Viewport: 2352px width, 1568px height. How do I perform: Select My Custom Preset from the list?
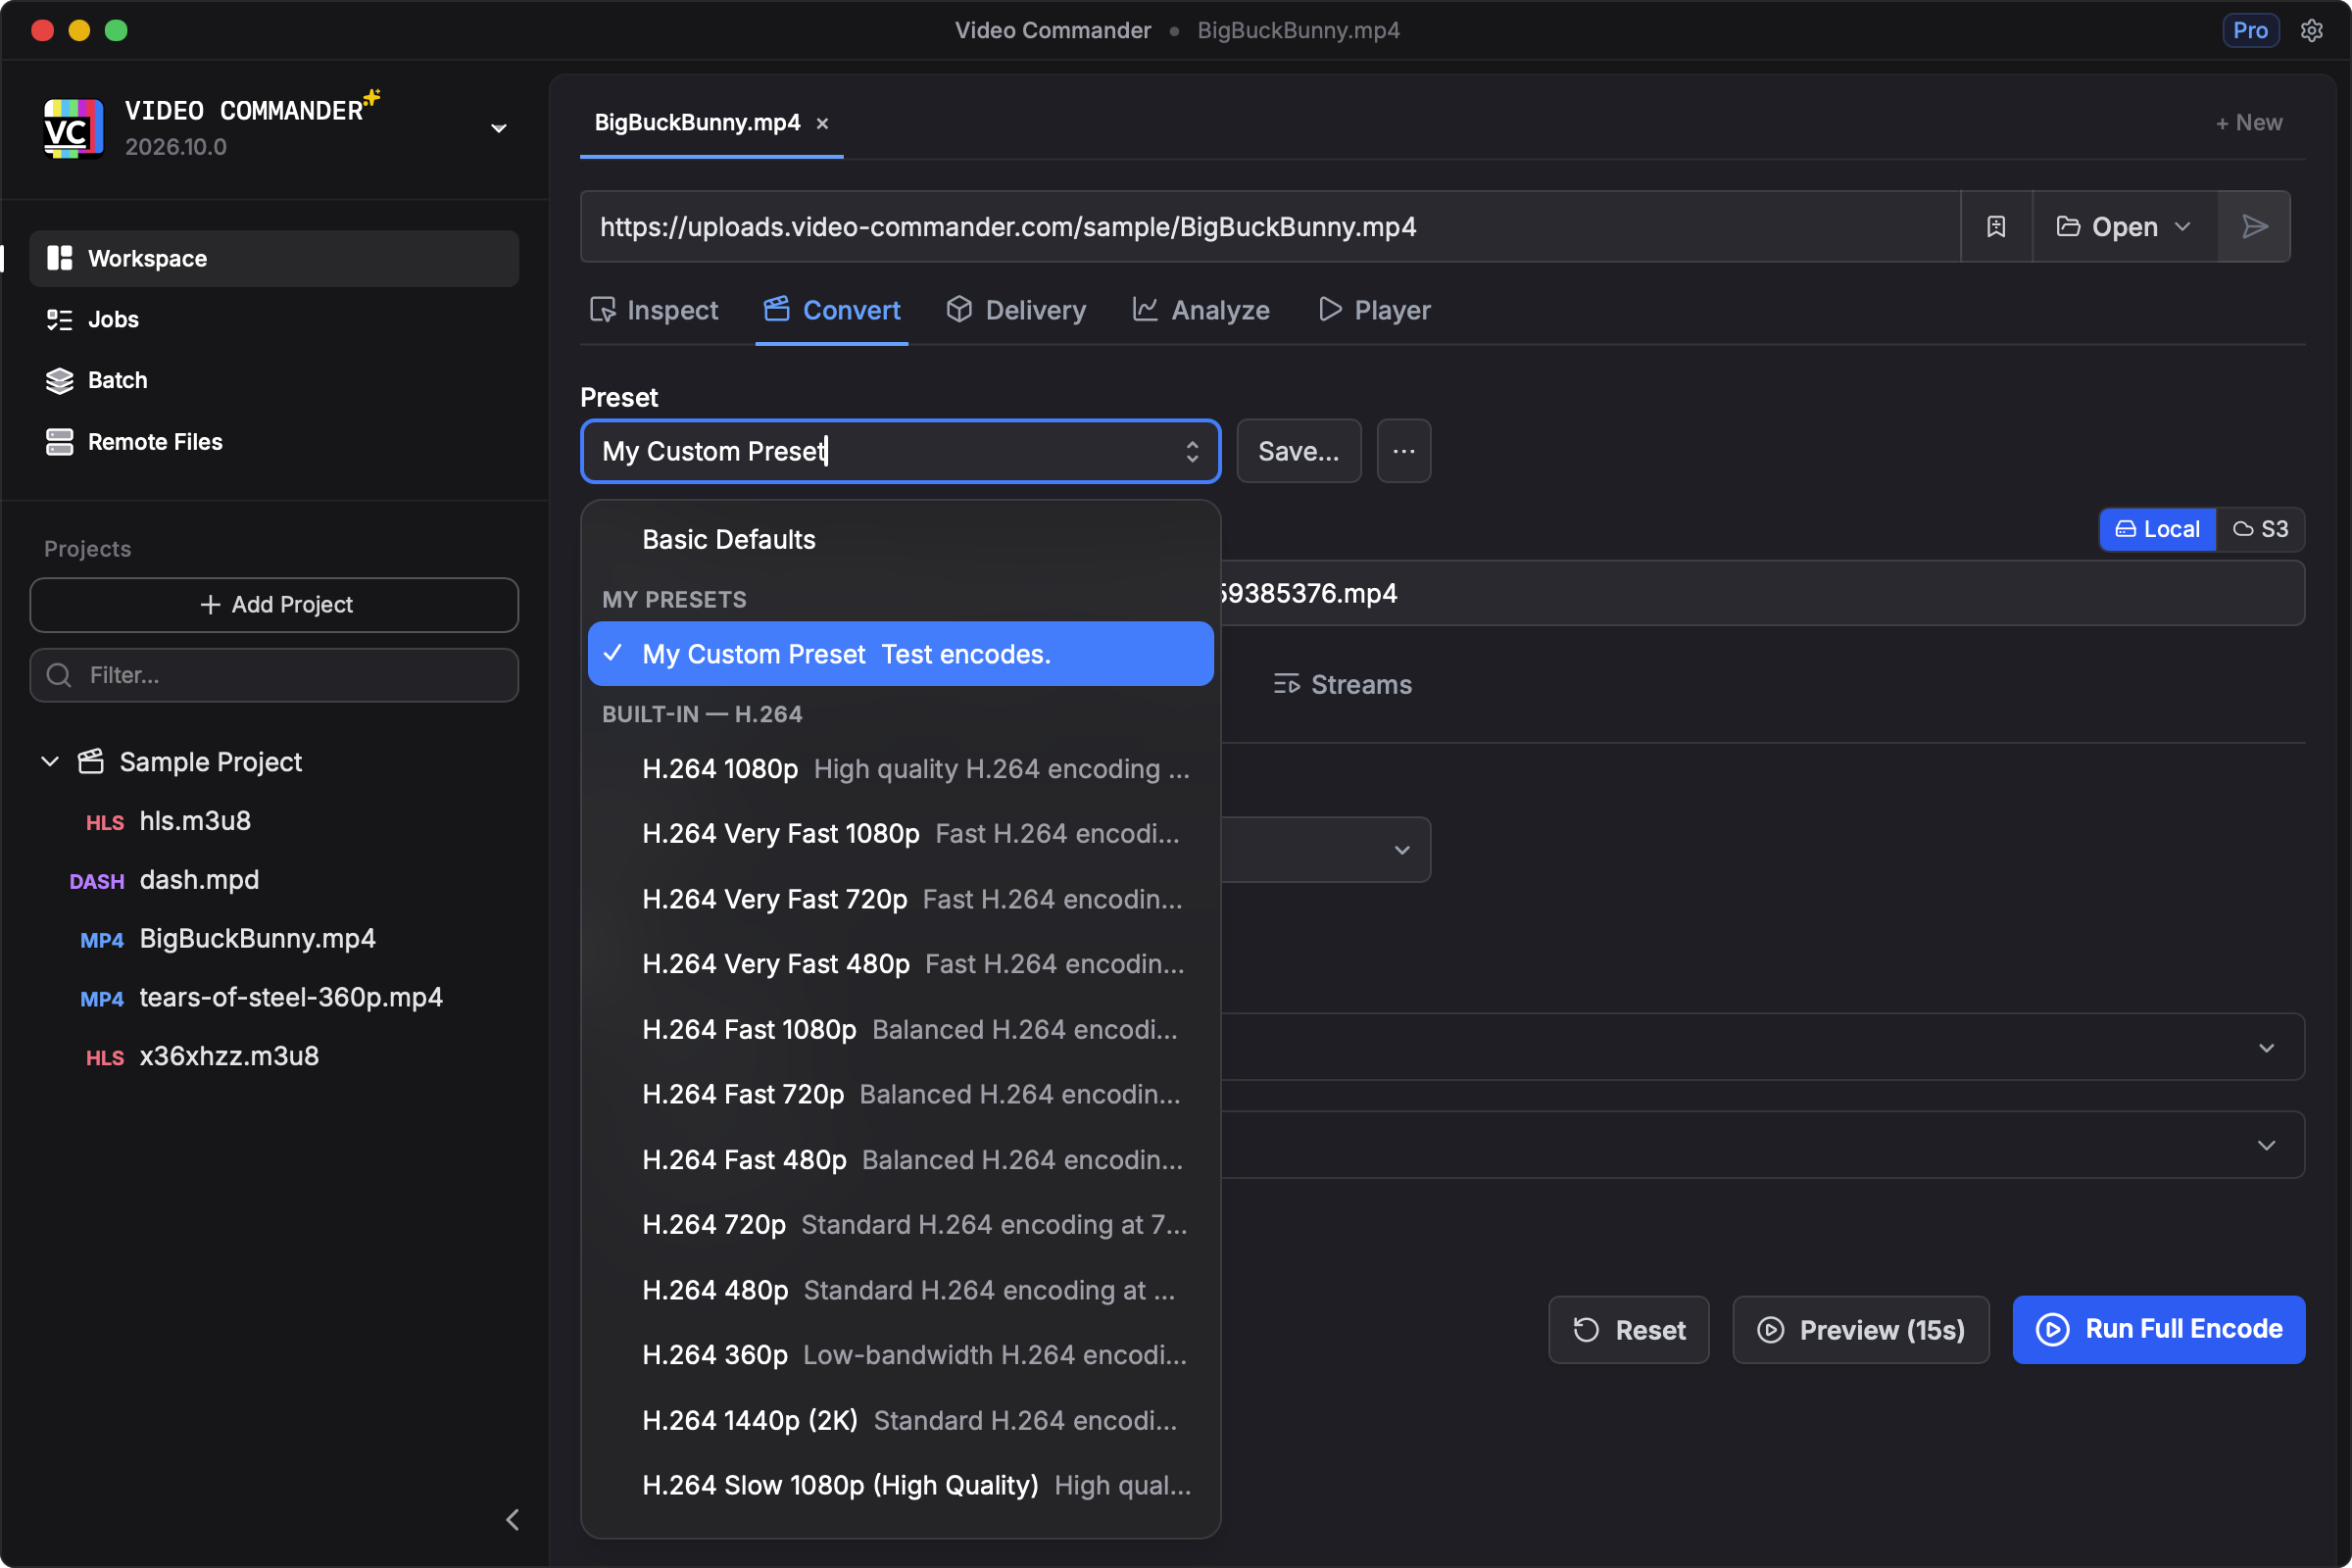900,654
